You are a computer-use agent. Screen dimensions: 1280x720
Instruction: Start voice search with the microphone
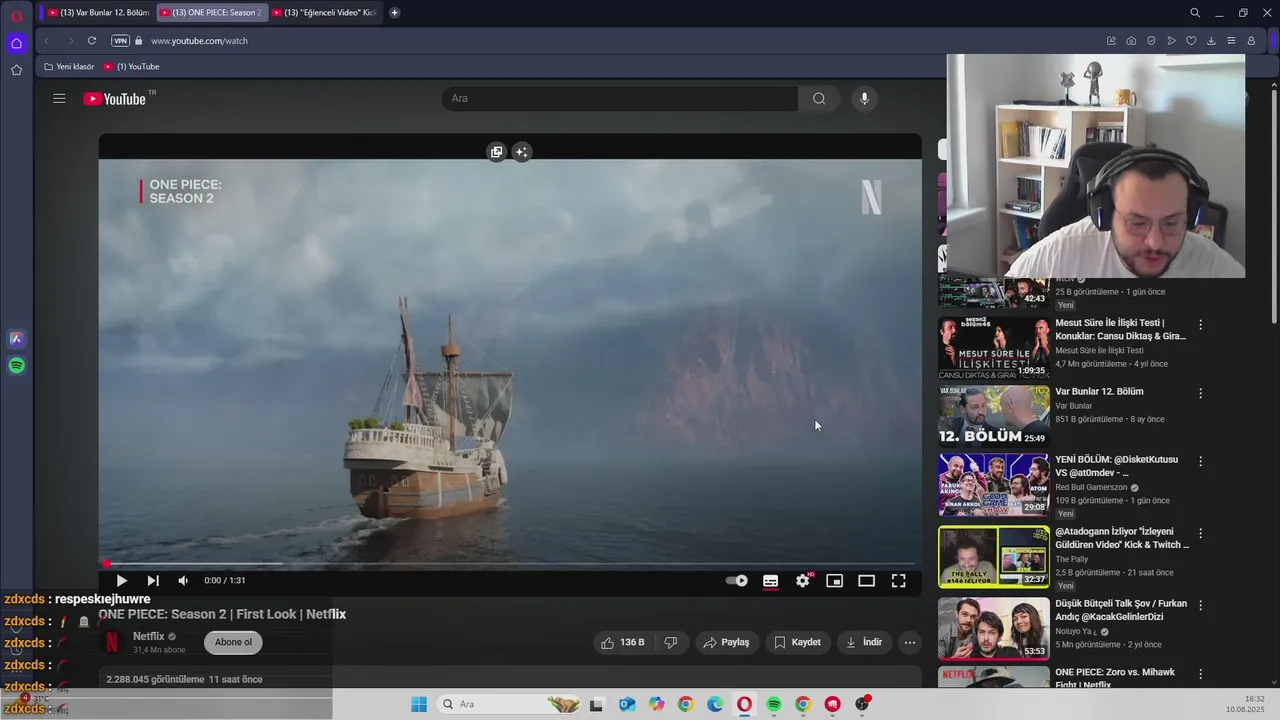(865, 98)
